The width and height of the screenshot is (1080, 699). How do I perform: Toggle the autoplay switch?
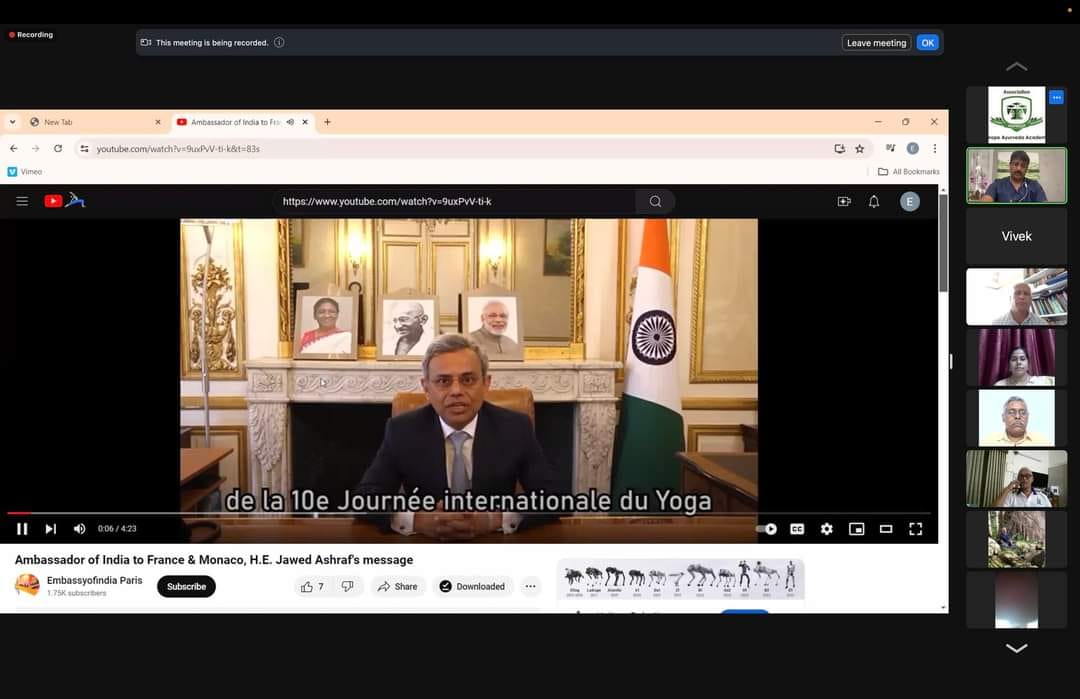767,529
